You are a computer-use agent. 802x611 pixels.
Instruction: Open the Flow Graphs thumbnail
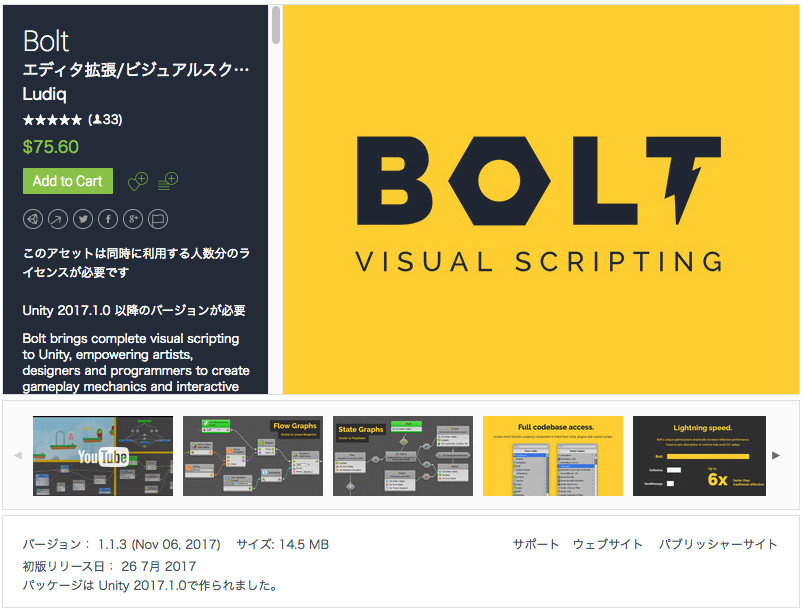click(x=253, y=456)
